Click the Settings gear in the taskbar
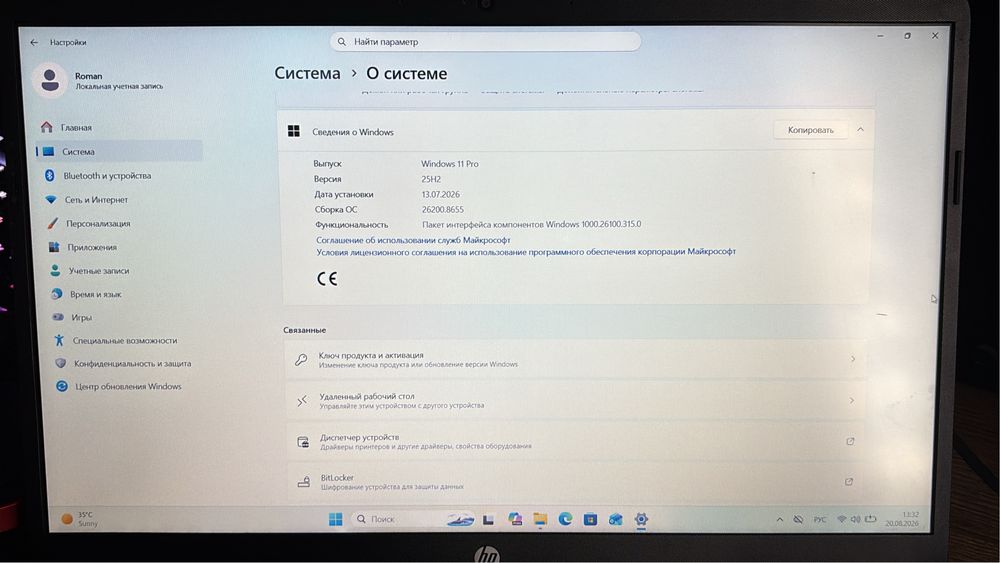 tap(641, 519)
